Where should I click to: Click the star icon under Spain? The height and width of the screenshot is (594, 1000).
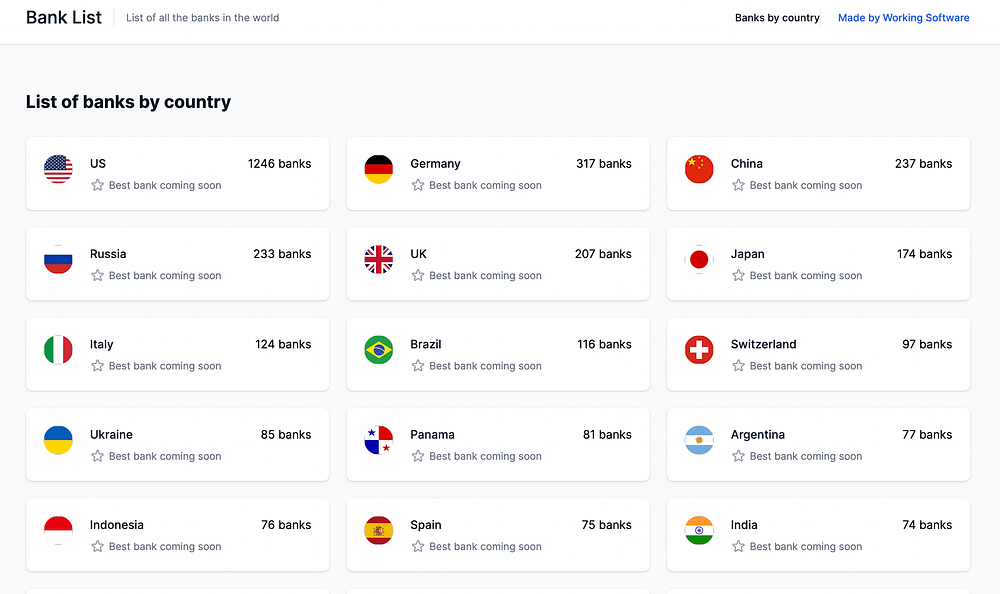pos(418,546)
